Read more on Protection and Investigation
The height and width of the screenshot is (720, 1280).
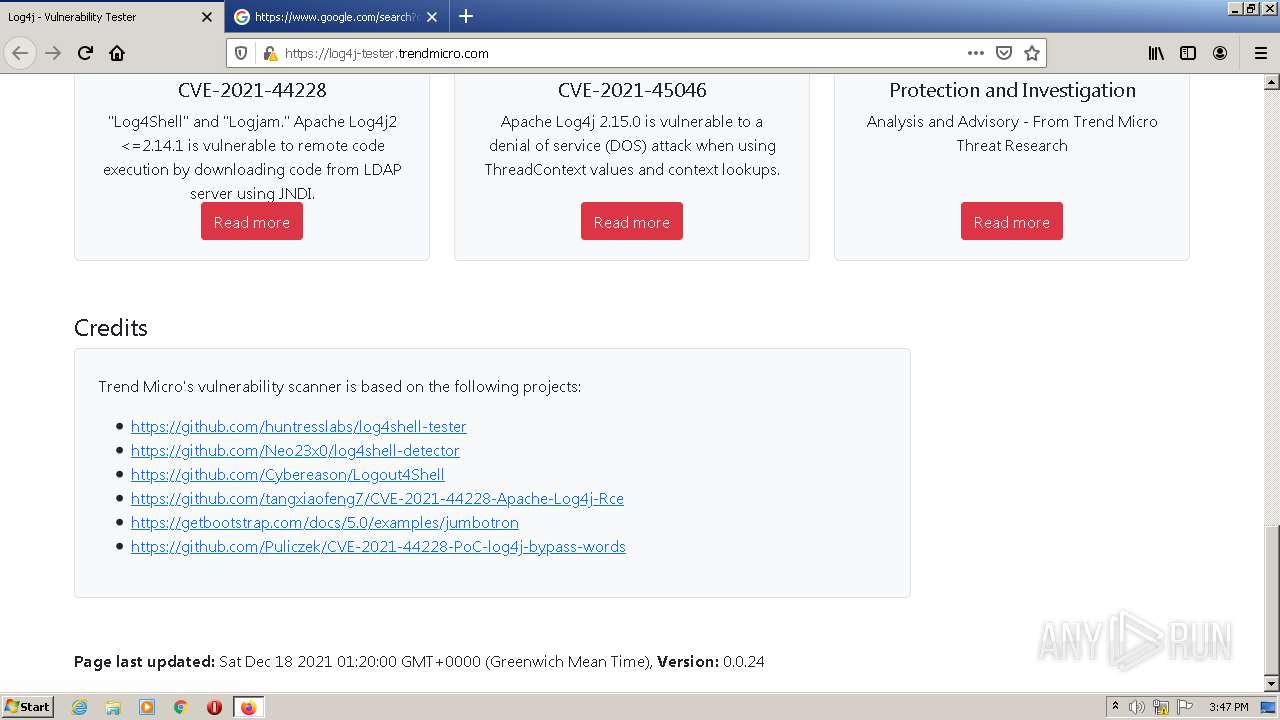coord(1012,222)
